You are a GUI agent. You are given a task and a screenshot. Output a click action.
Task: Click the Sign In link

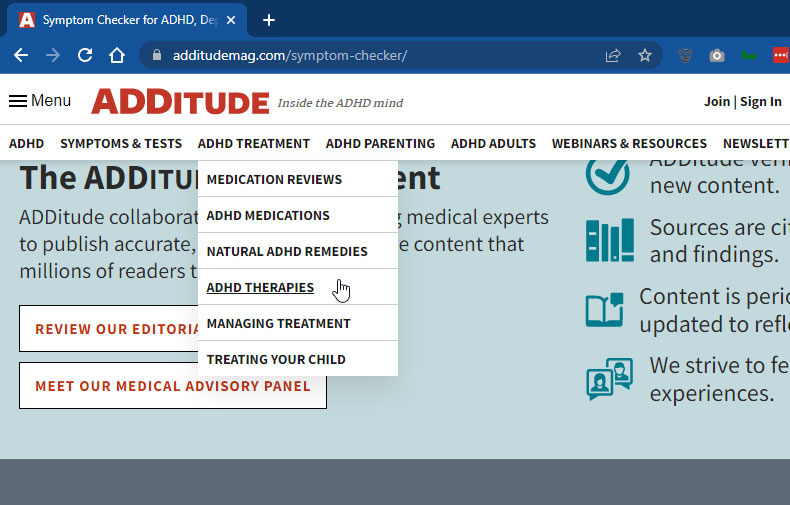point(761,102)
